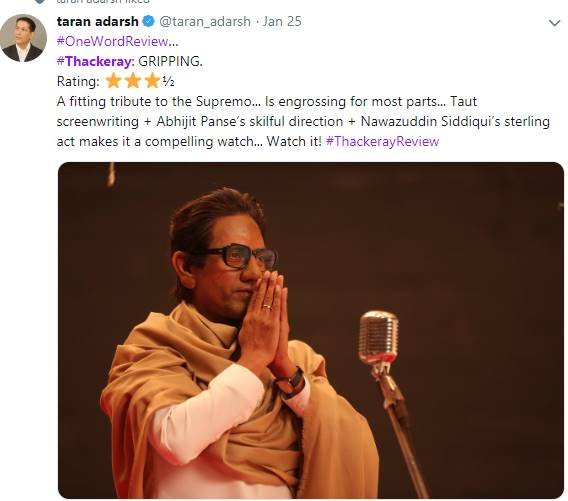Expand the tweet options chevron menu
This screenshot has height=501, width=568.
pos(555,23)
